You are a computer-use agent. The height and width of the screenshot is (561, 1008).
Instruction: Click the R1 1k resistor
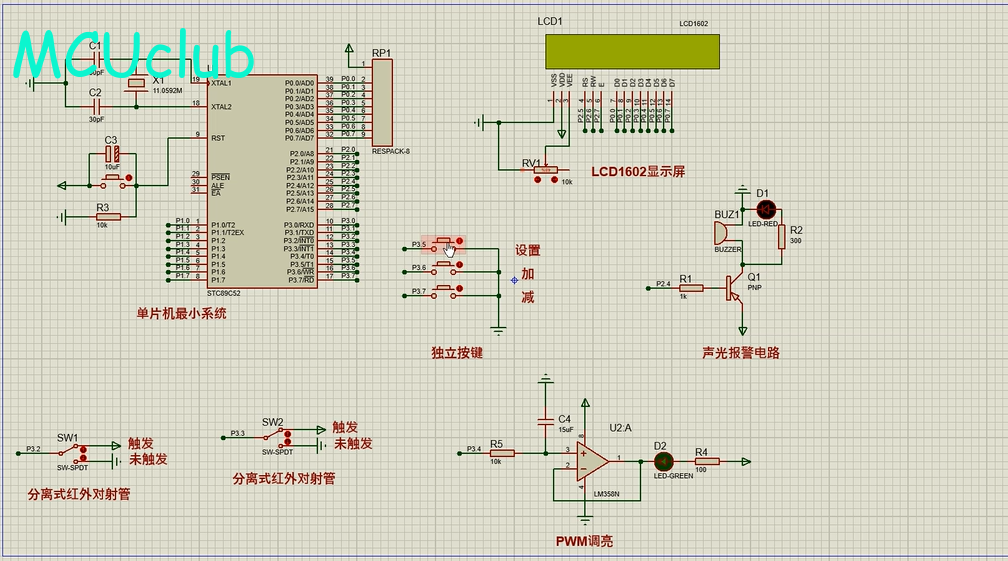pos(691,288)
